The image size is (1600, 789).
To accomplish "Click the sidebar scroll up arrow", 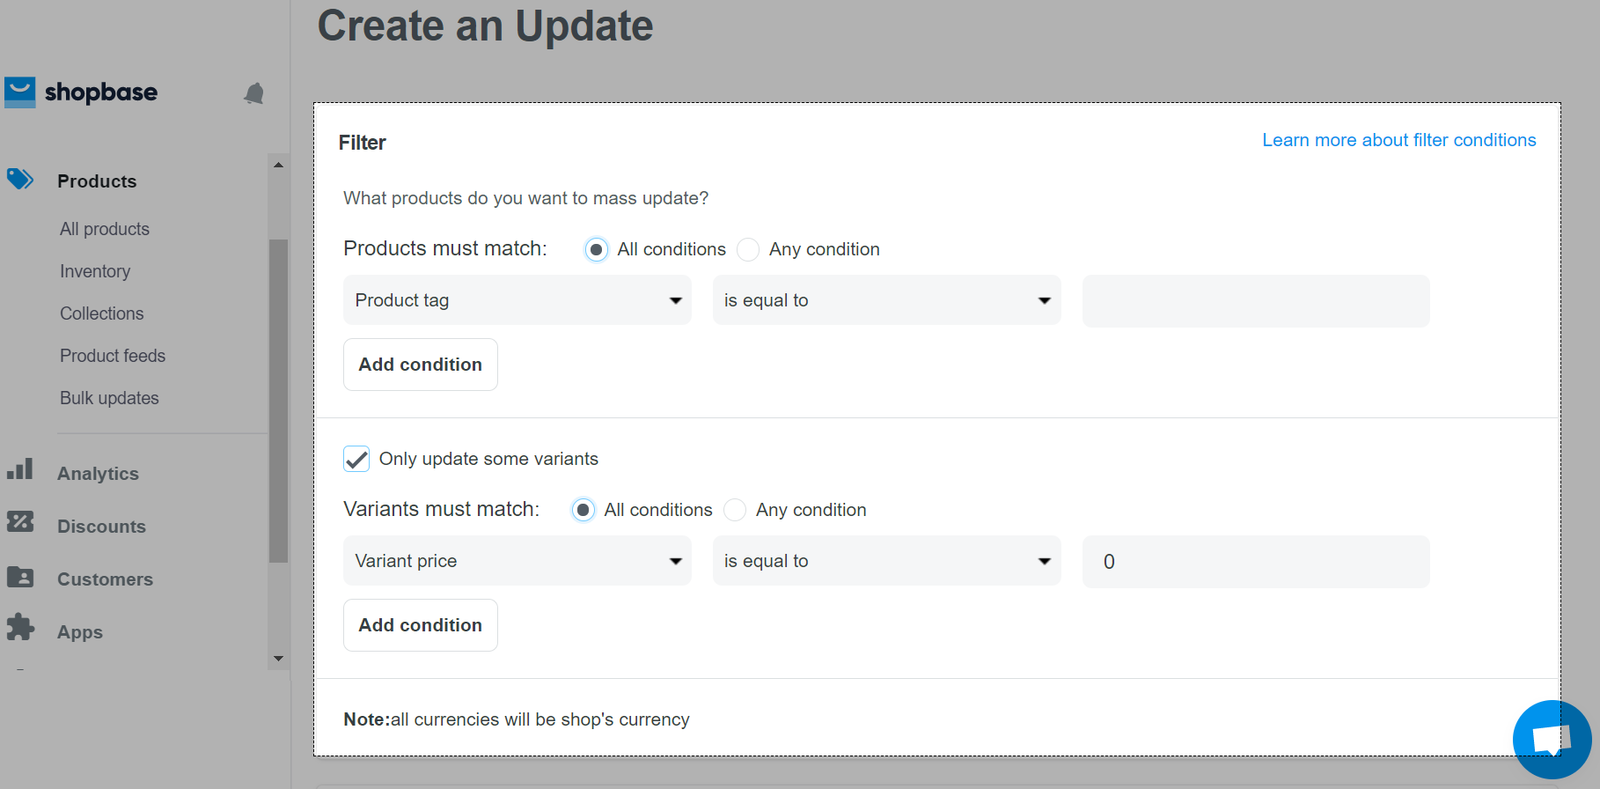I will [278, 165].
